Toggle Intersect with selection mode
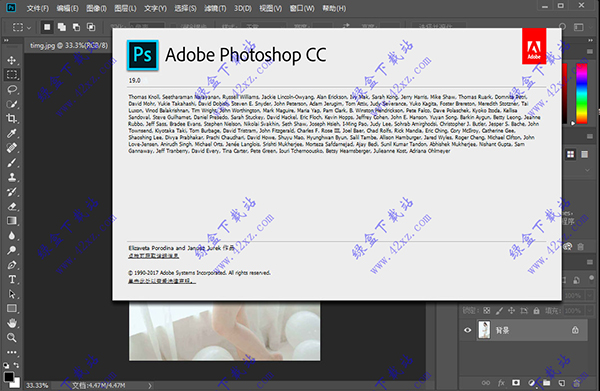The width and height of the screenshot is (600, 391). [x=91, y=27]
